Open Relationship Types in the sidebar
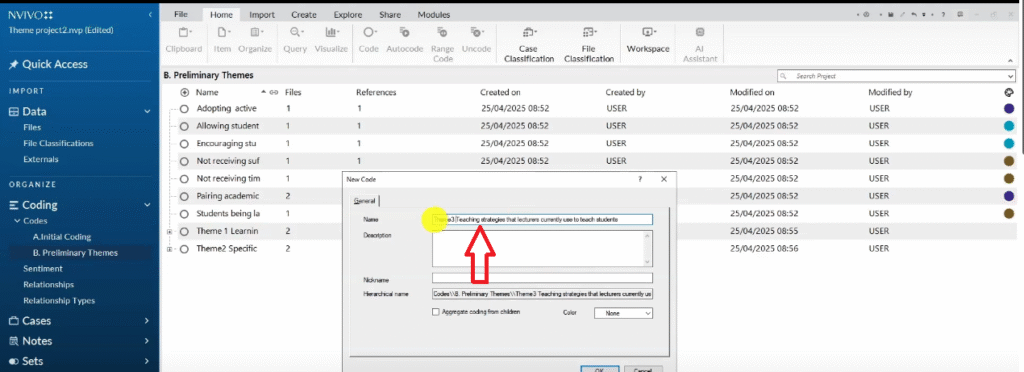Screen dimensions: 1024x372 [x=59, y=301]
